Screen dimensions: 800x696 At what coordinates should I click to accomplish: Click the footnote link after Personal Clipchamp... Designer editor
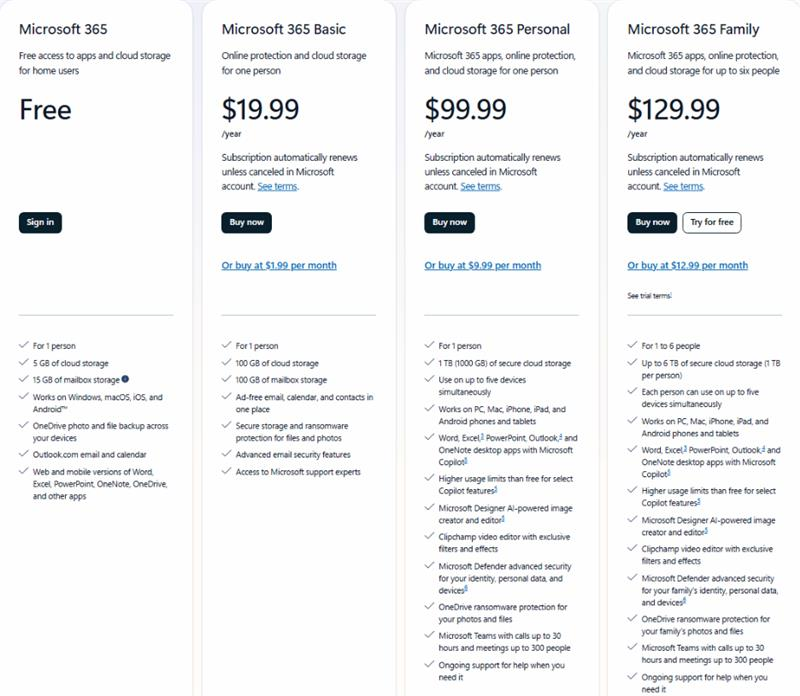[503, 519]
